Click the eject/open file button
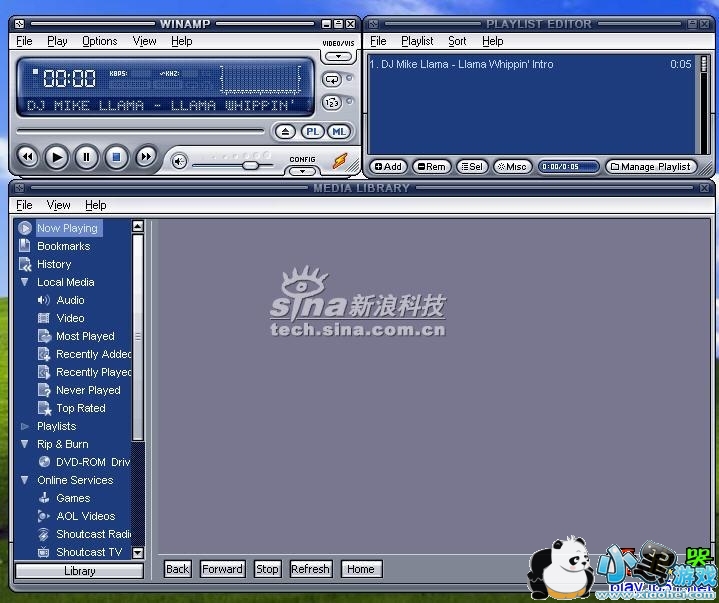This screenshot has height=603, width=719. 285,132
